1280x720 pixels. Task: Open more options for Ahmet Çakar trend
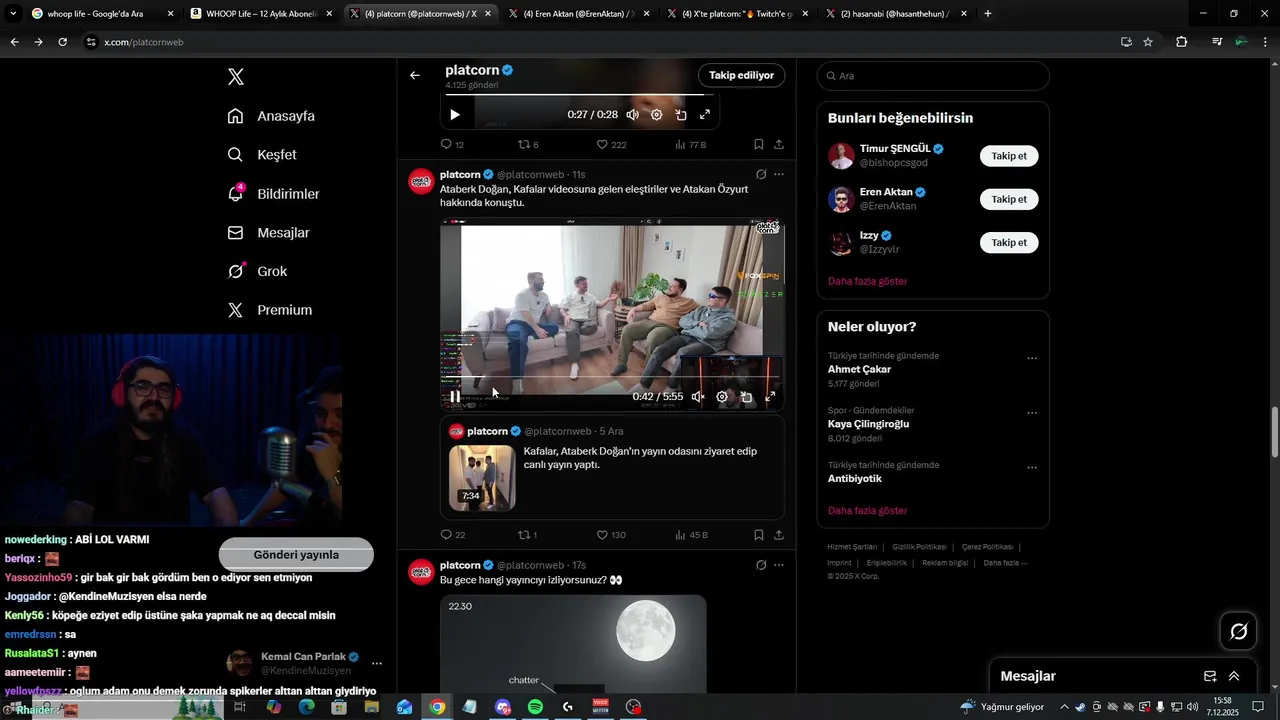click(x=1032, y=358)
